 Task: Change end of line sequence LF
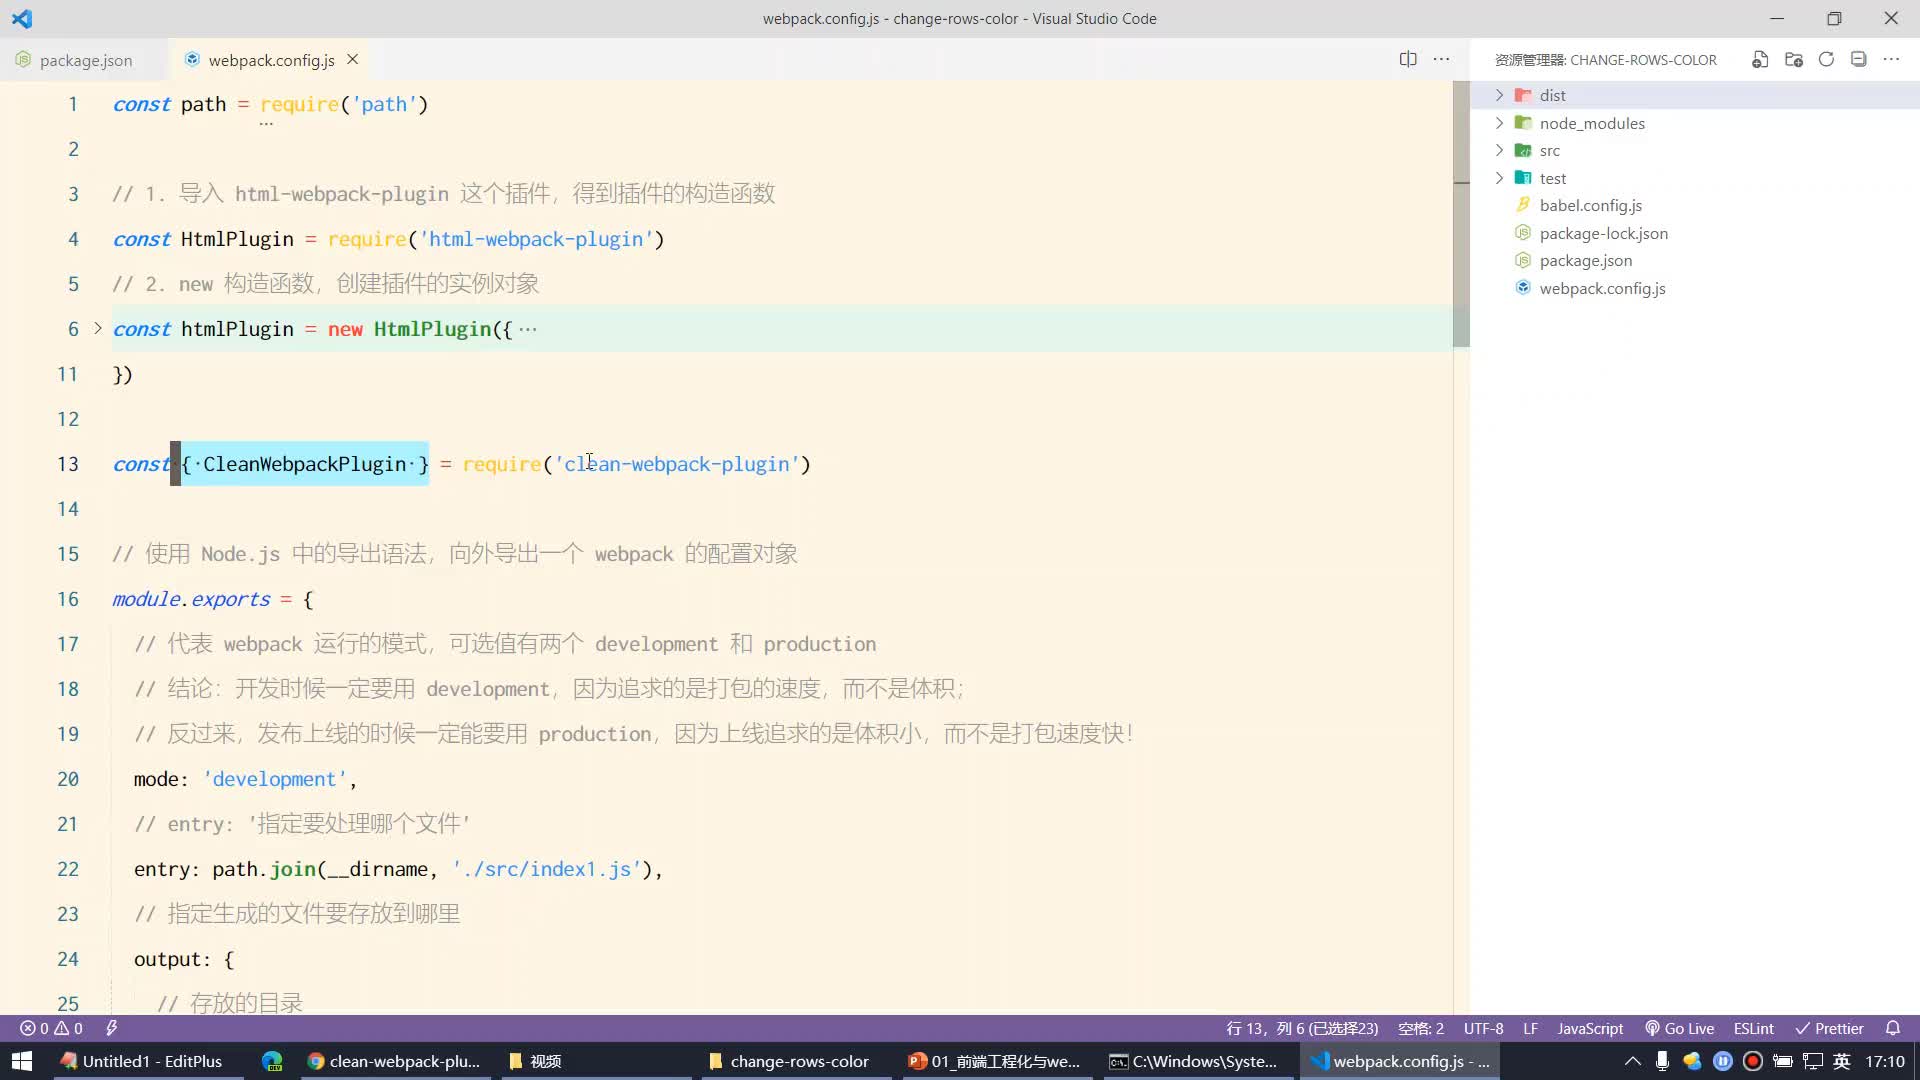(x=1530, y=1028)
